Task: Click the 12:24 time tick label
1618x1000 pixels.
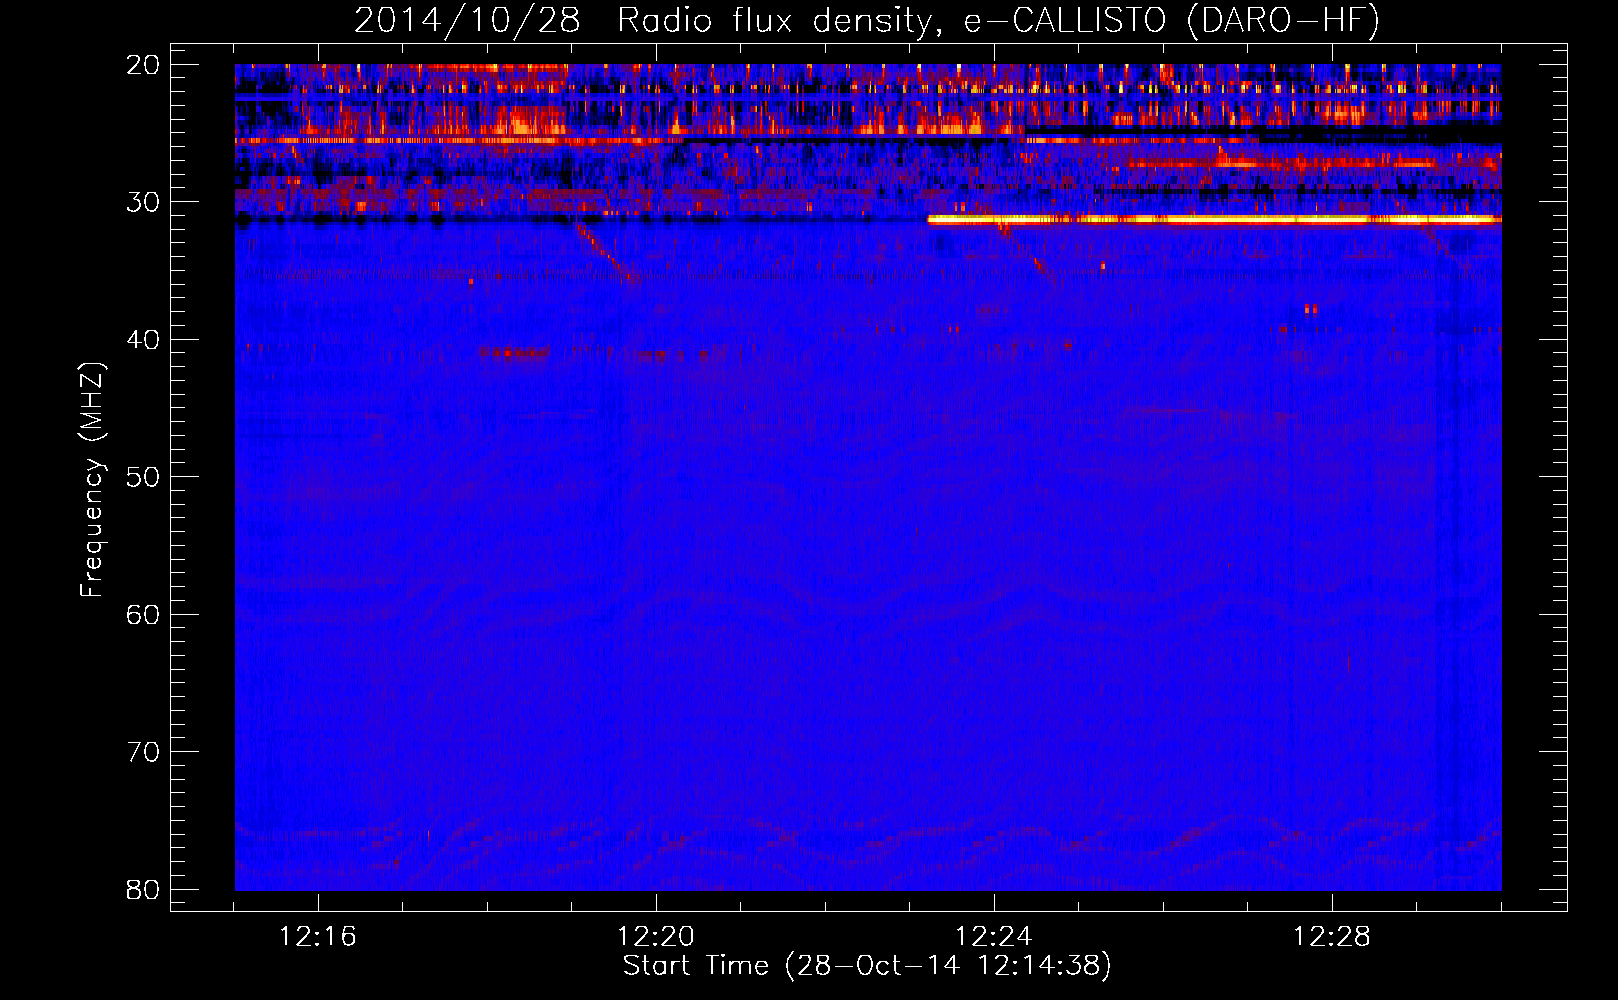Action: click(994, 937)
